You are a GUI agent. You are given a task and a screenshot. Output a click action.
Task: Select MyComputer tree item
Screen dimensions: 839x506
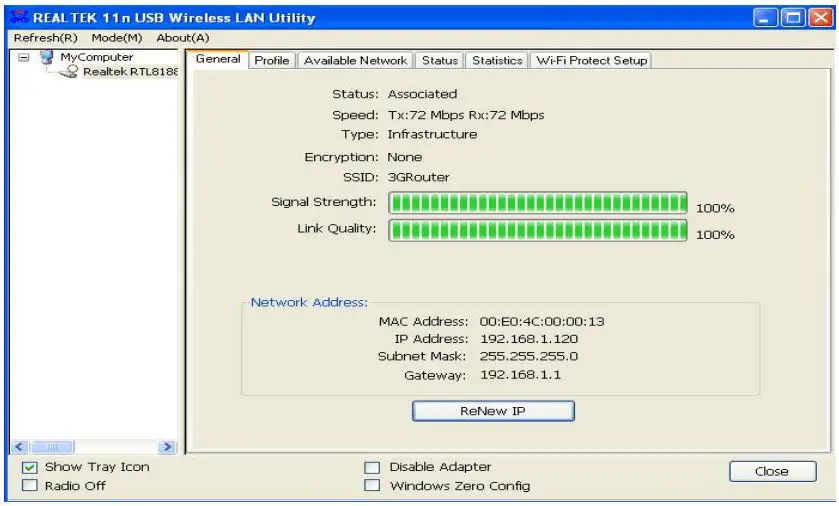click(x=96, y=57)
